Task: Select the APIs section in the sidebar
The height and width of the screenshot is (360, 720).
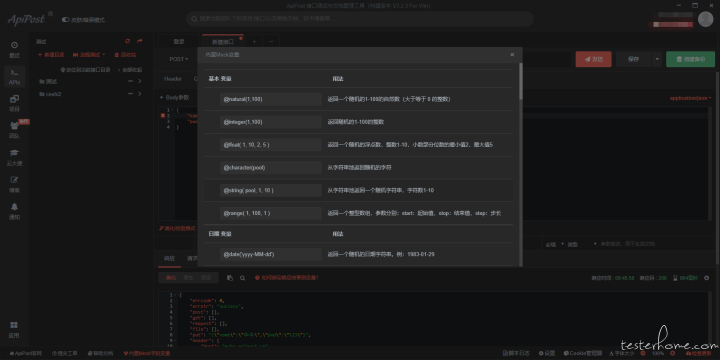Action: tap(14, 76)
